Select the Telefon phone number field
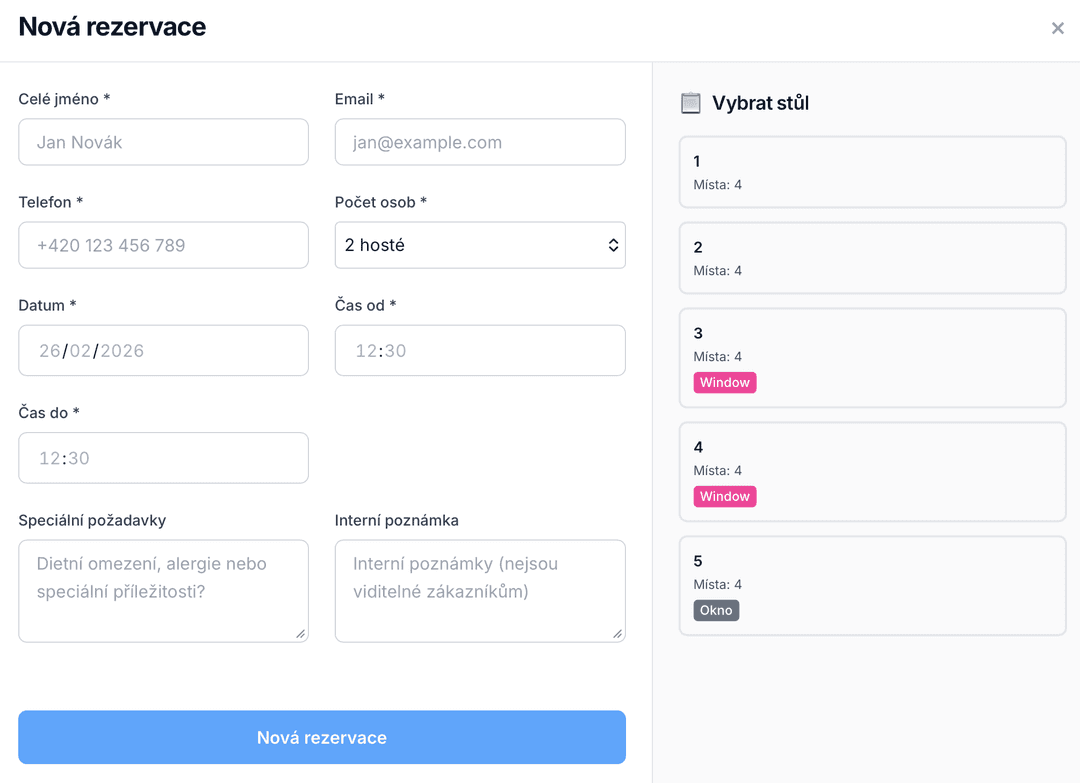1080x783 pixels. click(x=163, y=245)
